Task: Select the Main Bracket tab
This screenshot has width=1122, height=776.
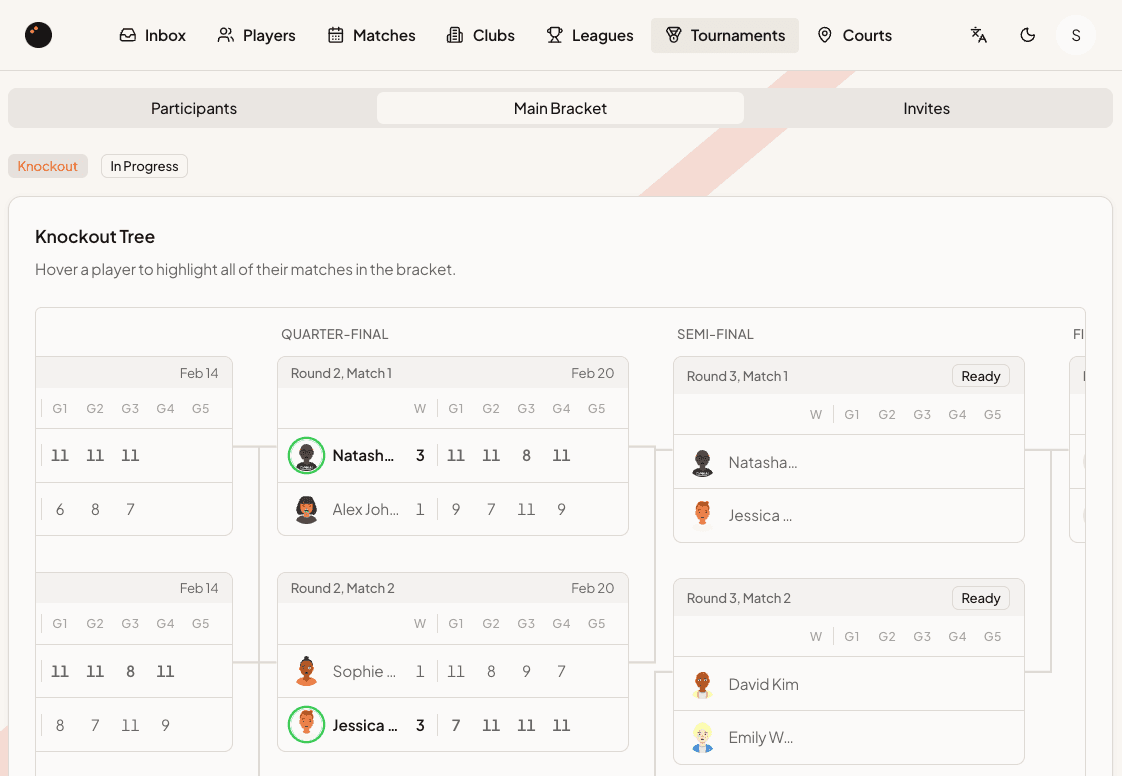Action: coord(560,108)
